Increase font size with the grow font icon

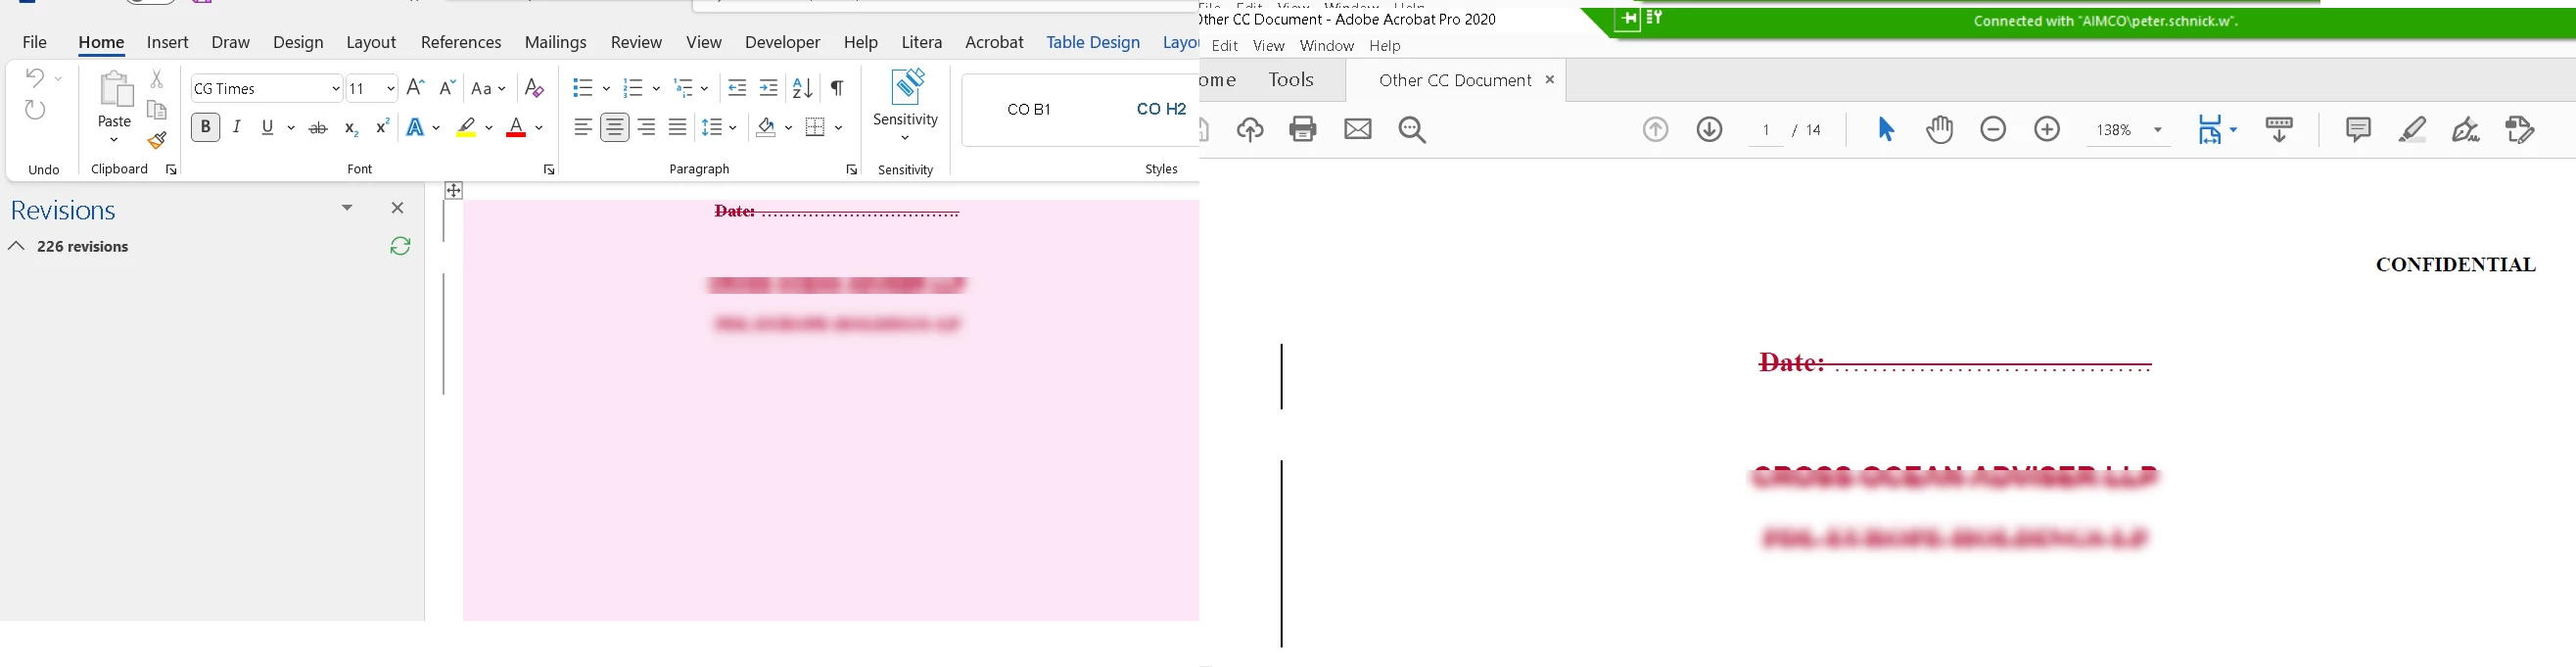pyautogui.click(x=416, y=88)
